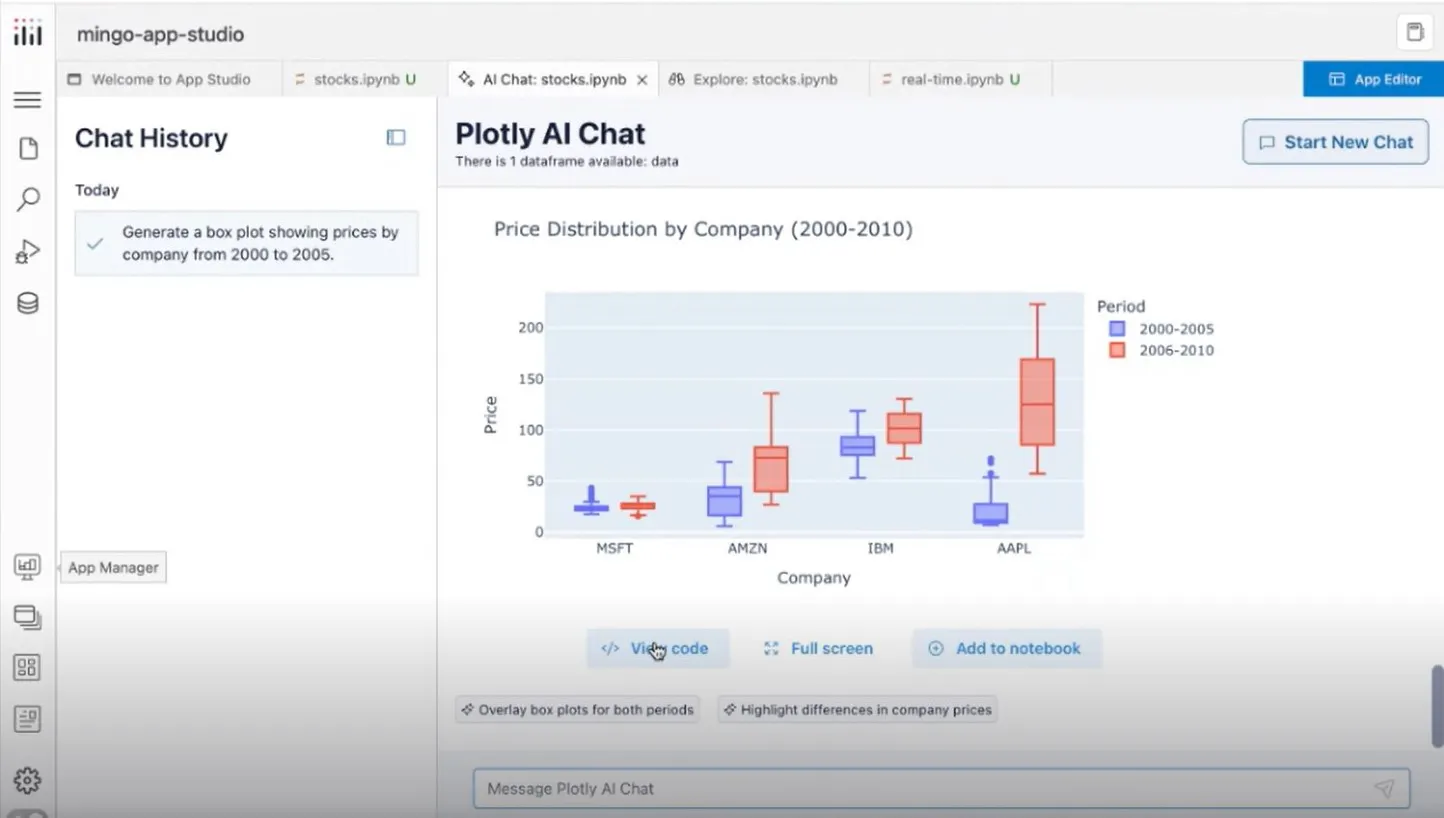Send message with paper plane icon
Image resolution: width=1444 pixels, height=818 pixels.
click(x=1384, y=789)
